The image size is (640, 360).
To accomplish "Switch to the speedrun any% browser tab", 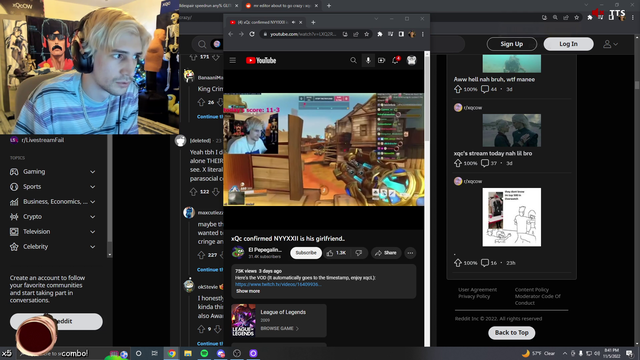I will pyautogui.click(x=209, y=6).
